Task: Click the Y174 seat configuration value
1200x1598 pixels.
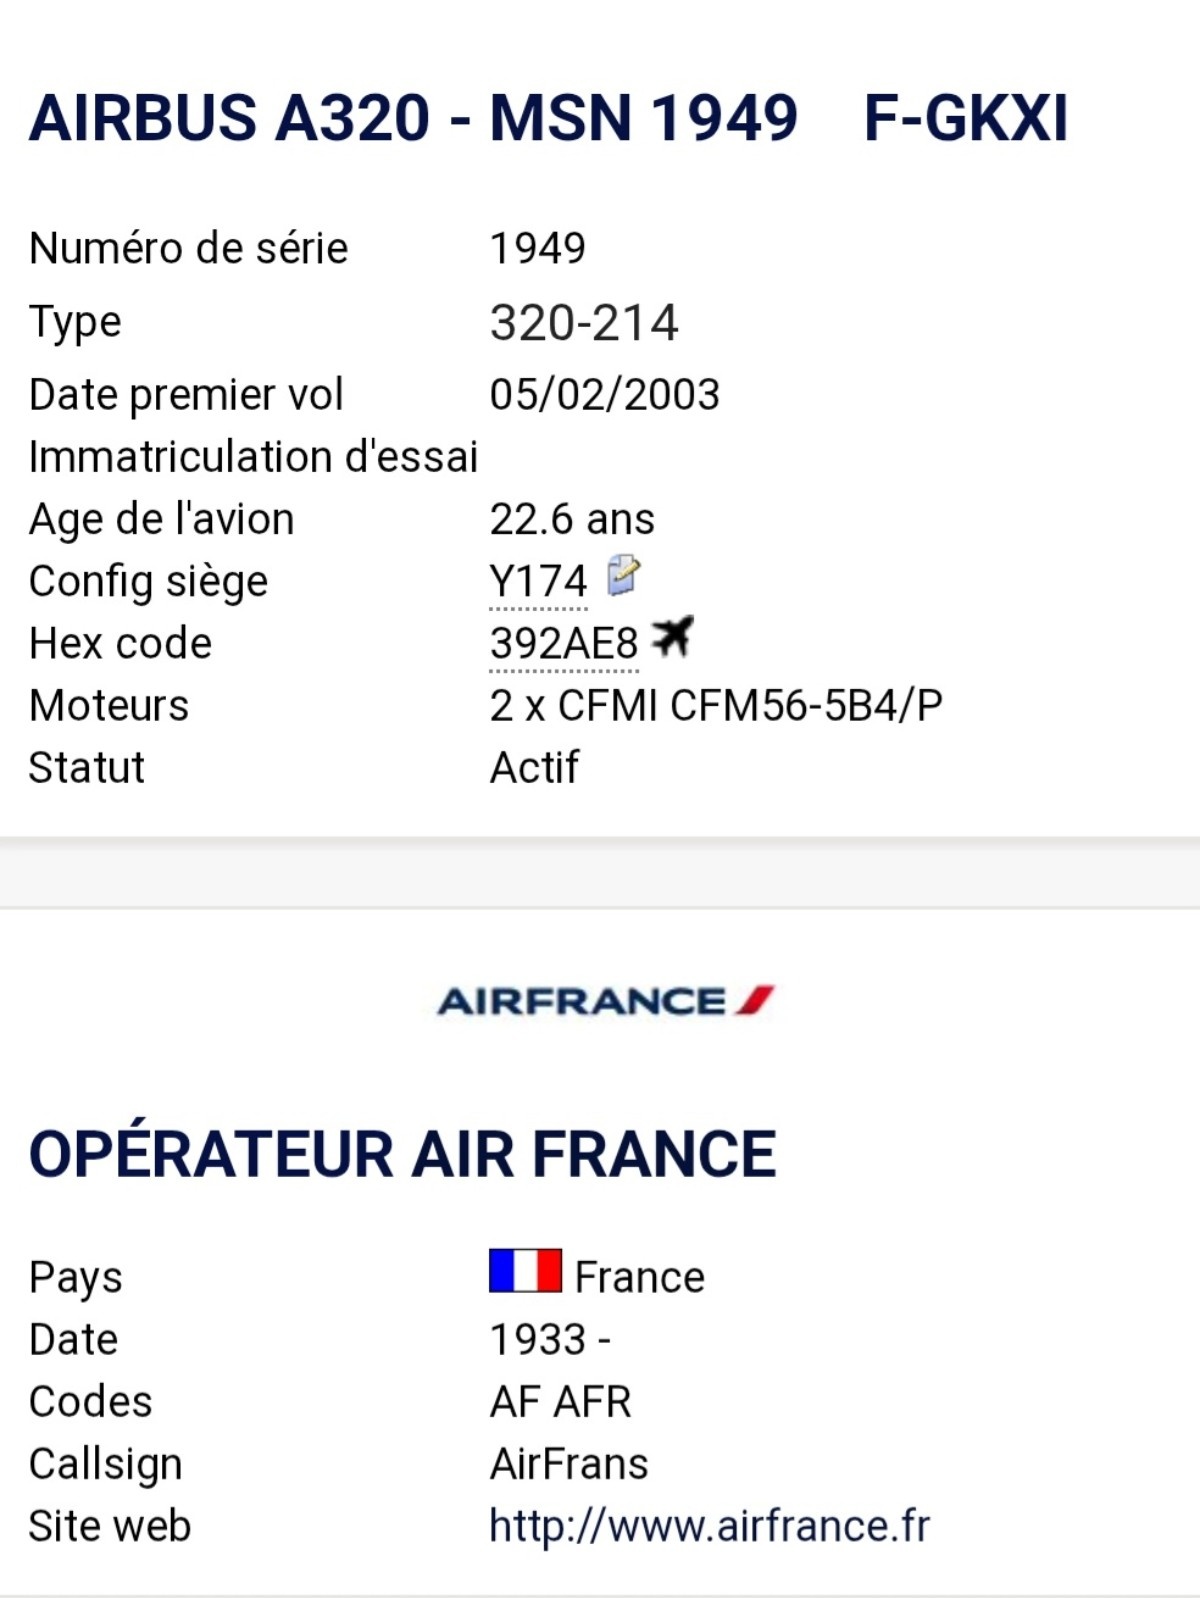Action: [538, 582]
